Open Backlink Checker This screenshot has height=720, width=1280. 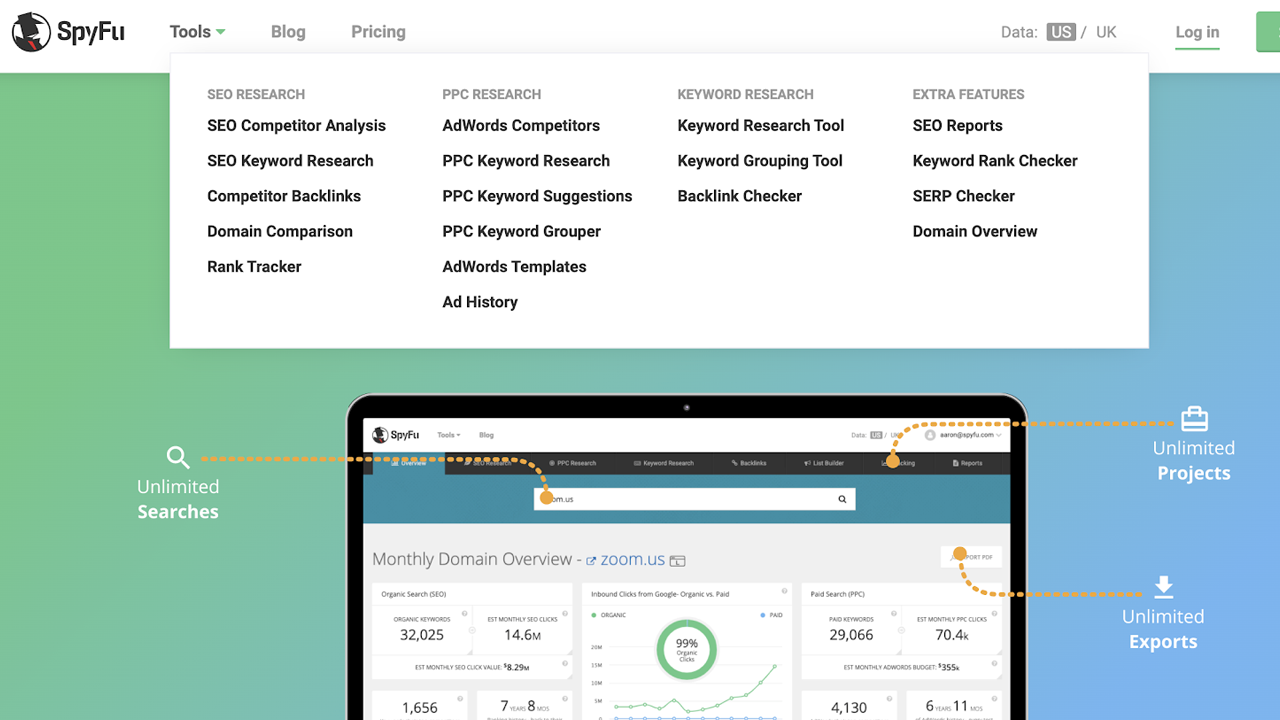pyautogui.click(x=739, y=196)
